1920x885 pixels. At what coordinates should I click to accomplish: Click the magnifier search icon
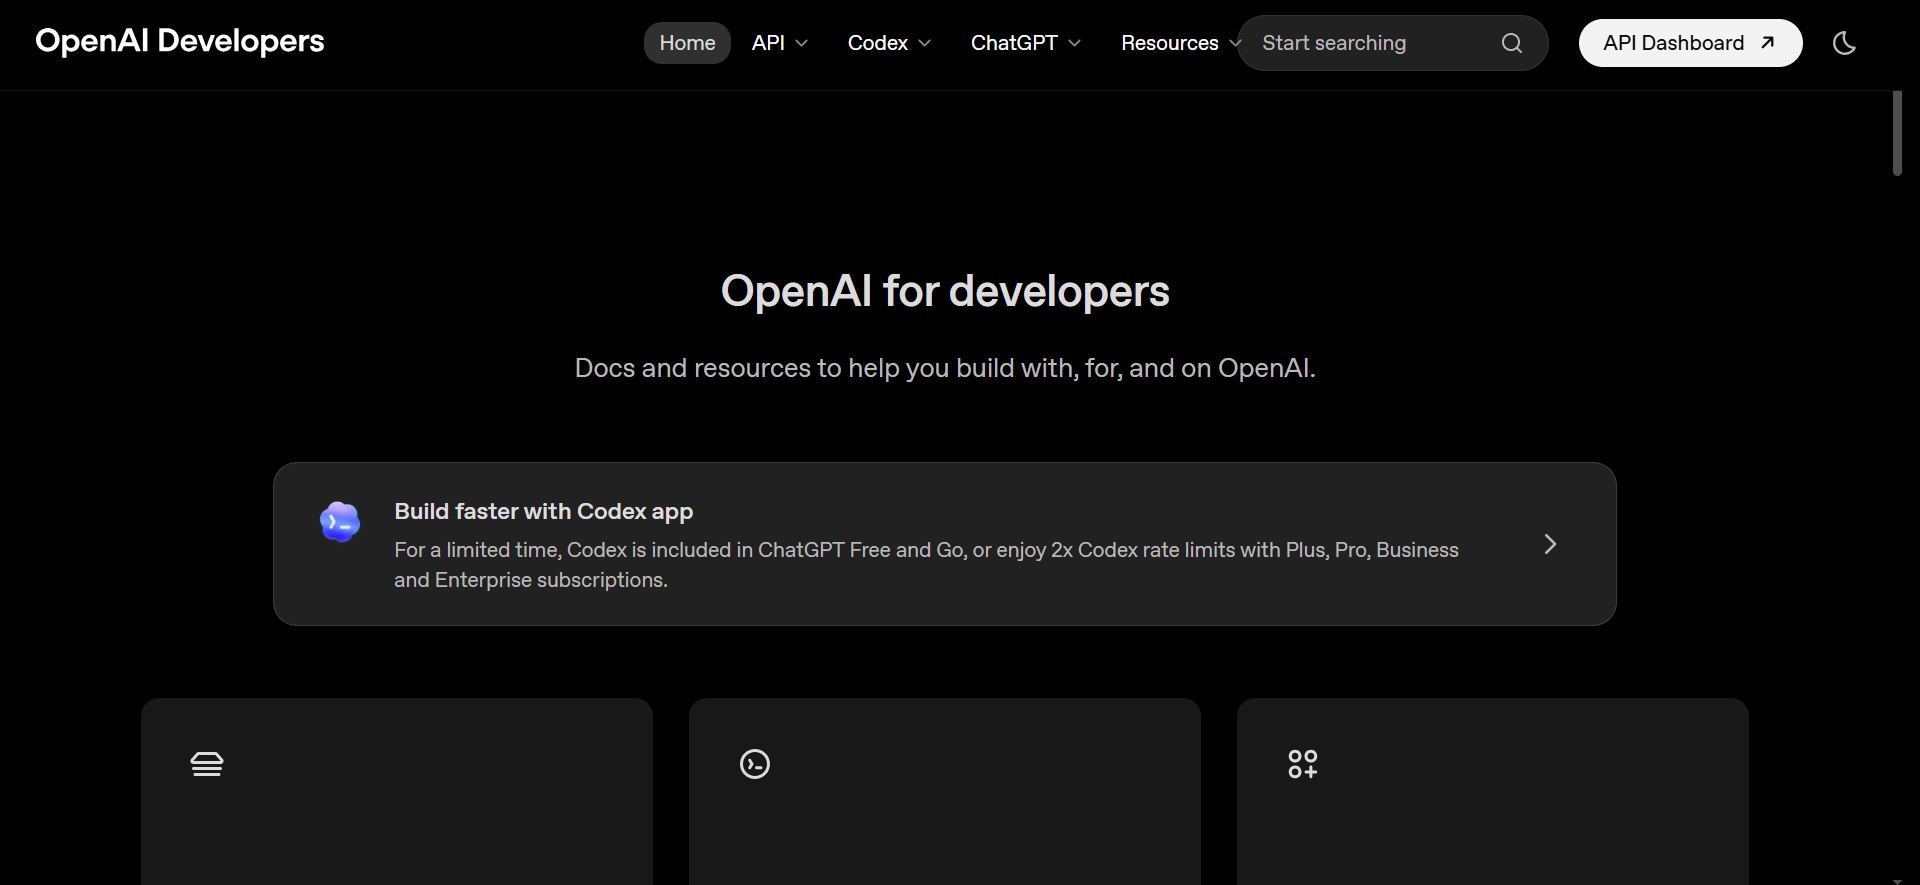pos(1512,43)
